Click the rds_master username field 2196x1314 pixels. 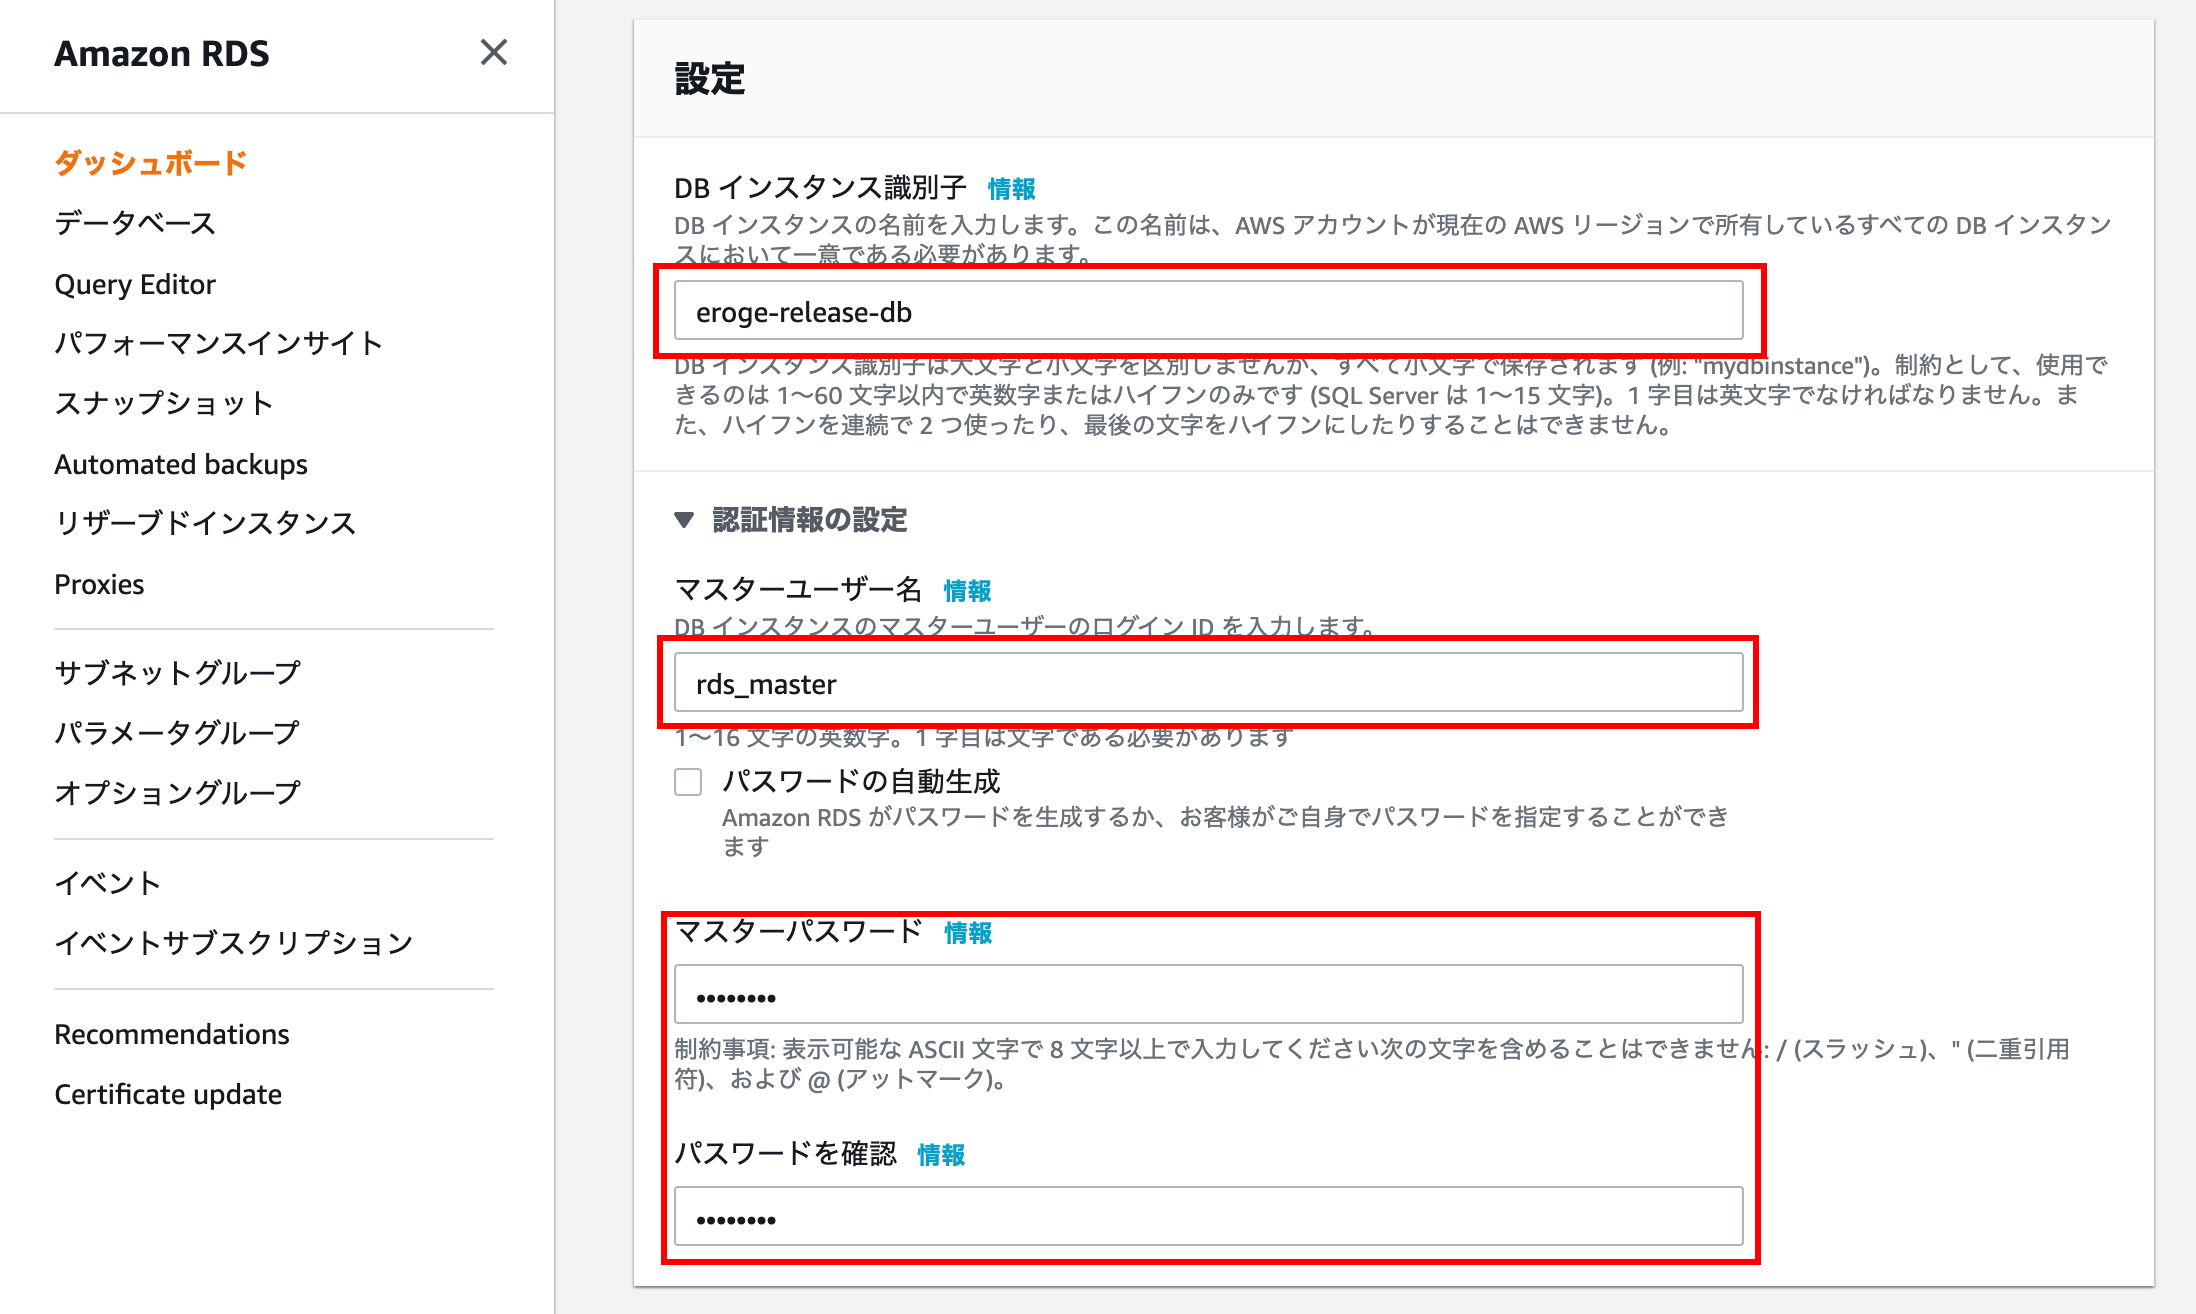tap(1208, 684)
